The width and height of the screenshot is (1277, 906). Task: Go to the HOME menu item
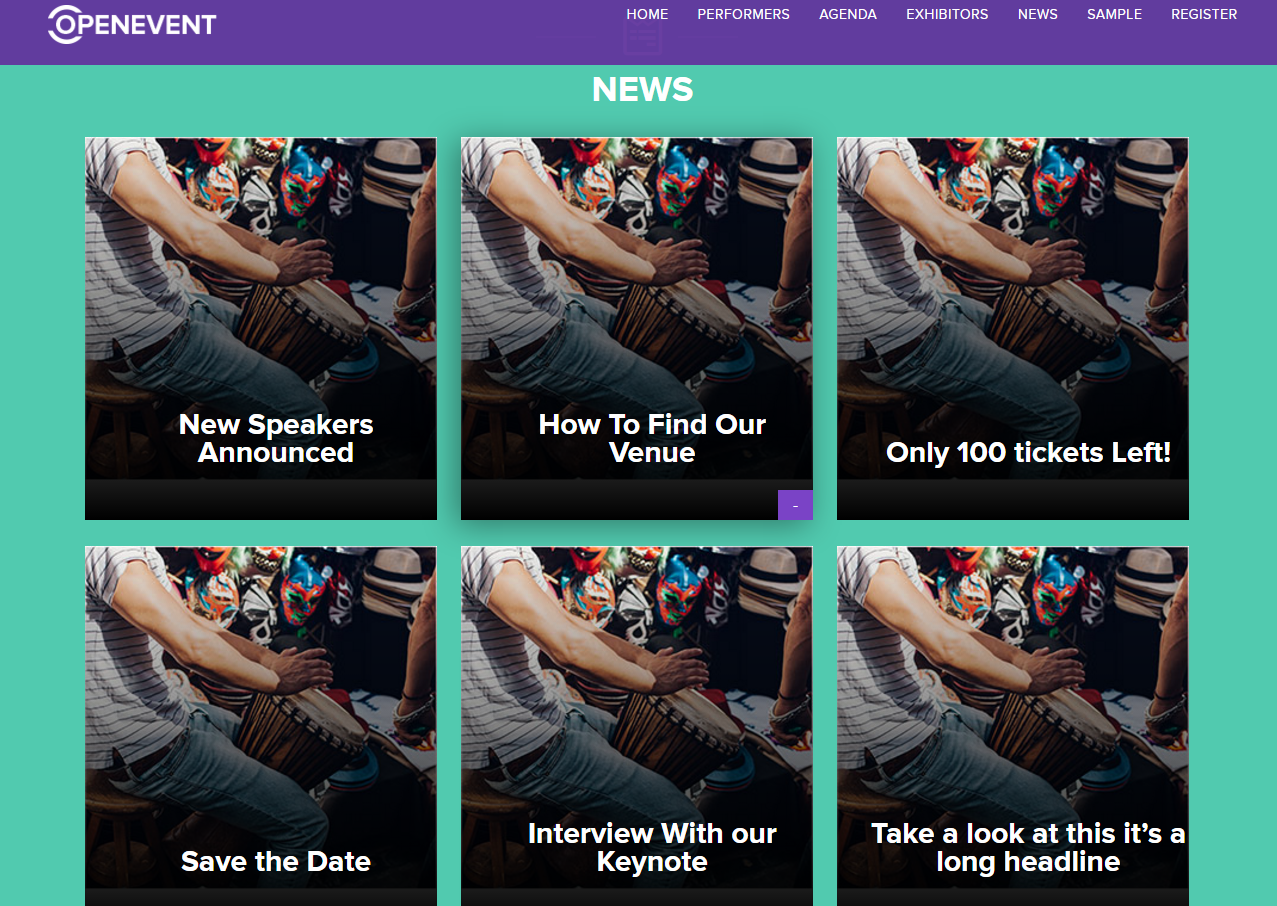[647, 14]
